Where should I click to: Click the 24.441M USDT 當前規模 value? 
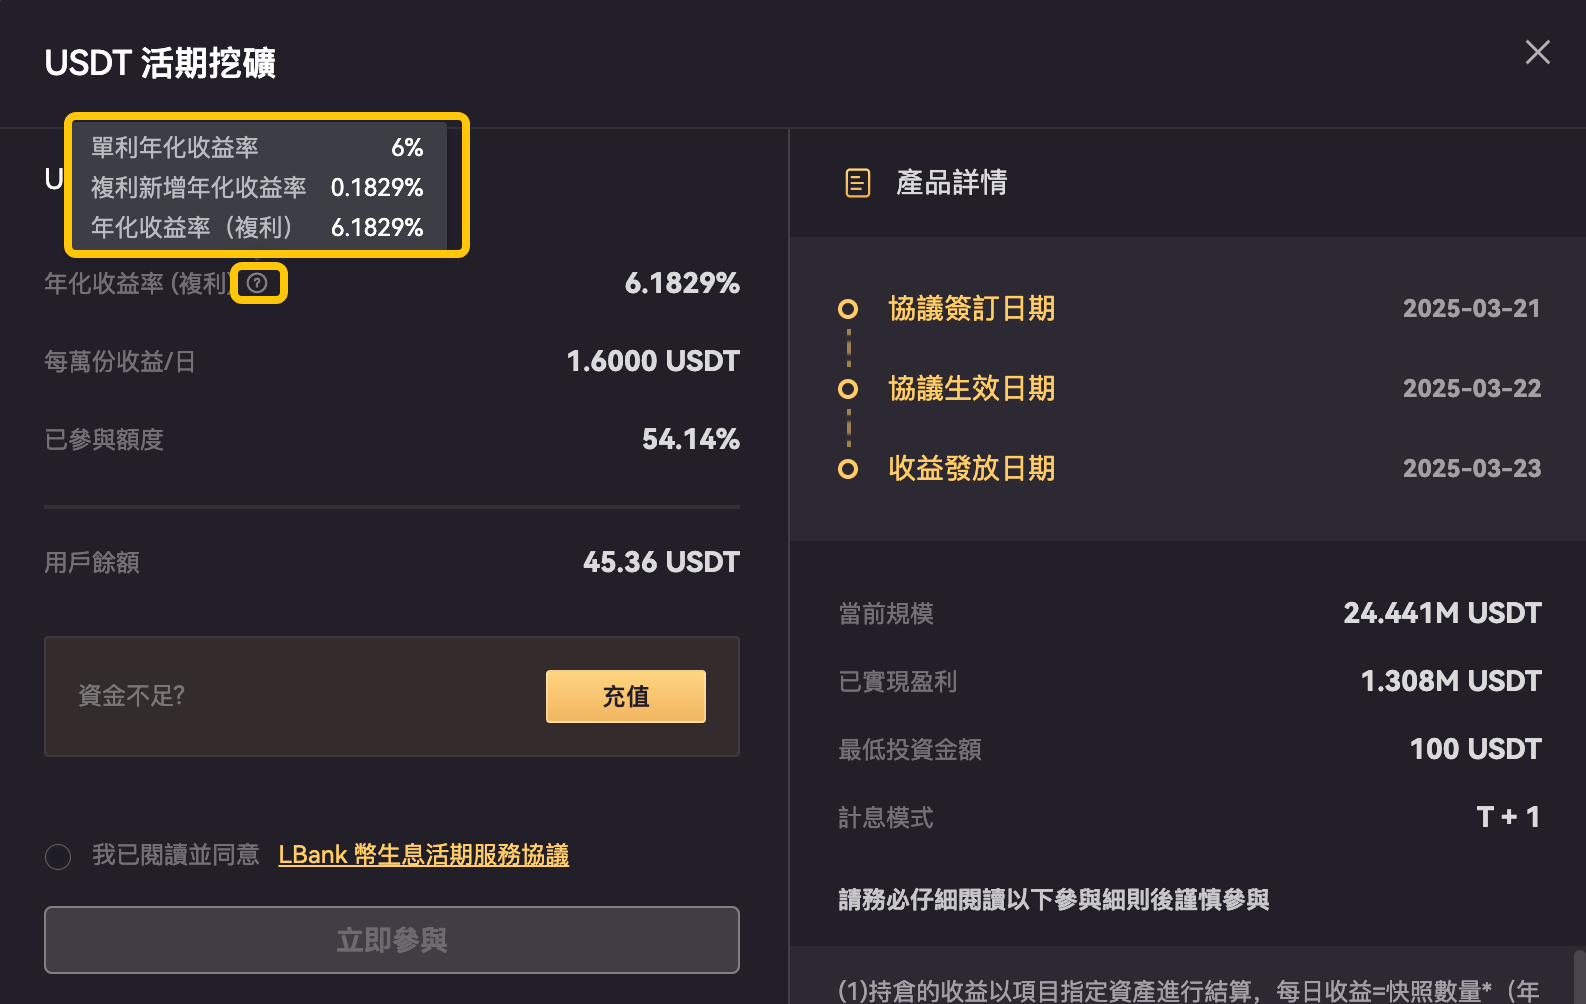(x=1442, y=613)
